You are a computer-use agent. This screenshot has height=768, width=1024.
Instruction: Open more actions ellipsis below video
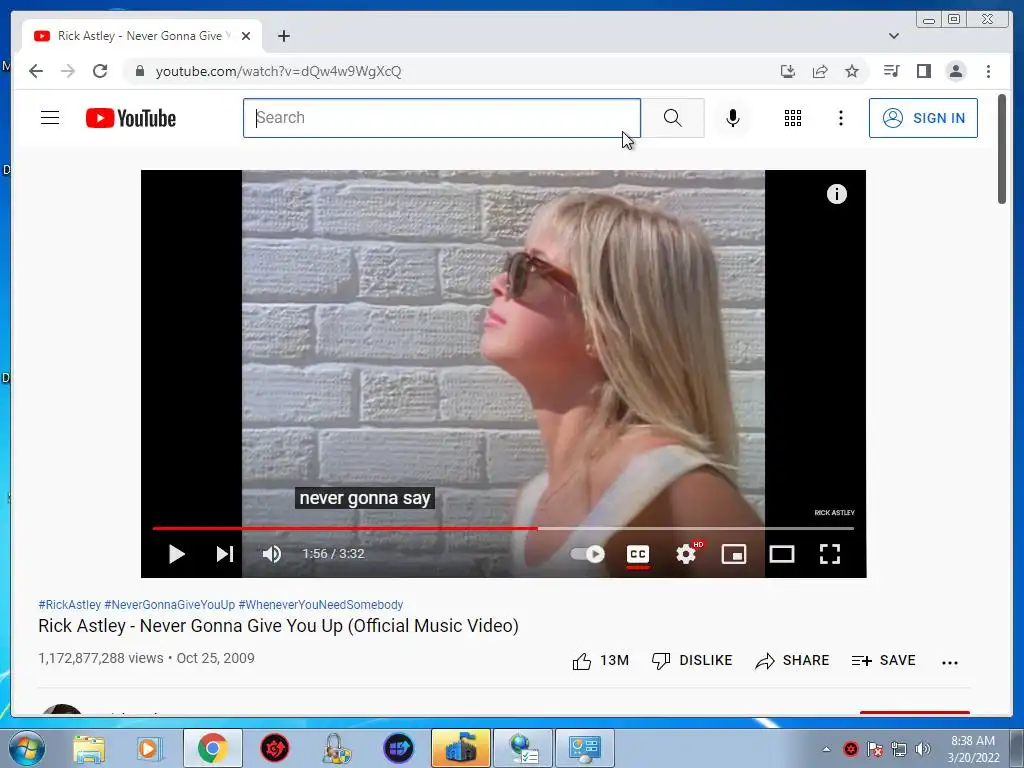point(950,662)
